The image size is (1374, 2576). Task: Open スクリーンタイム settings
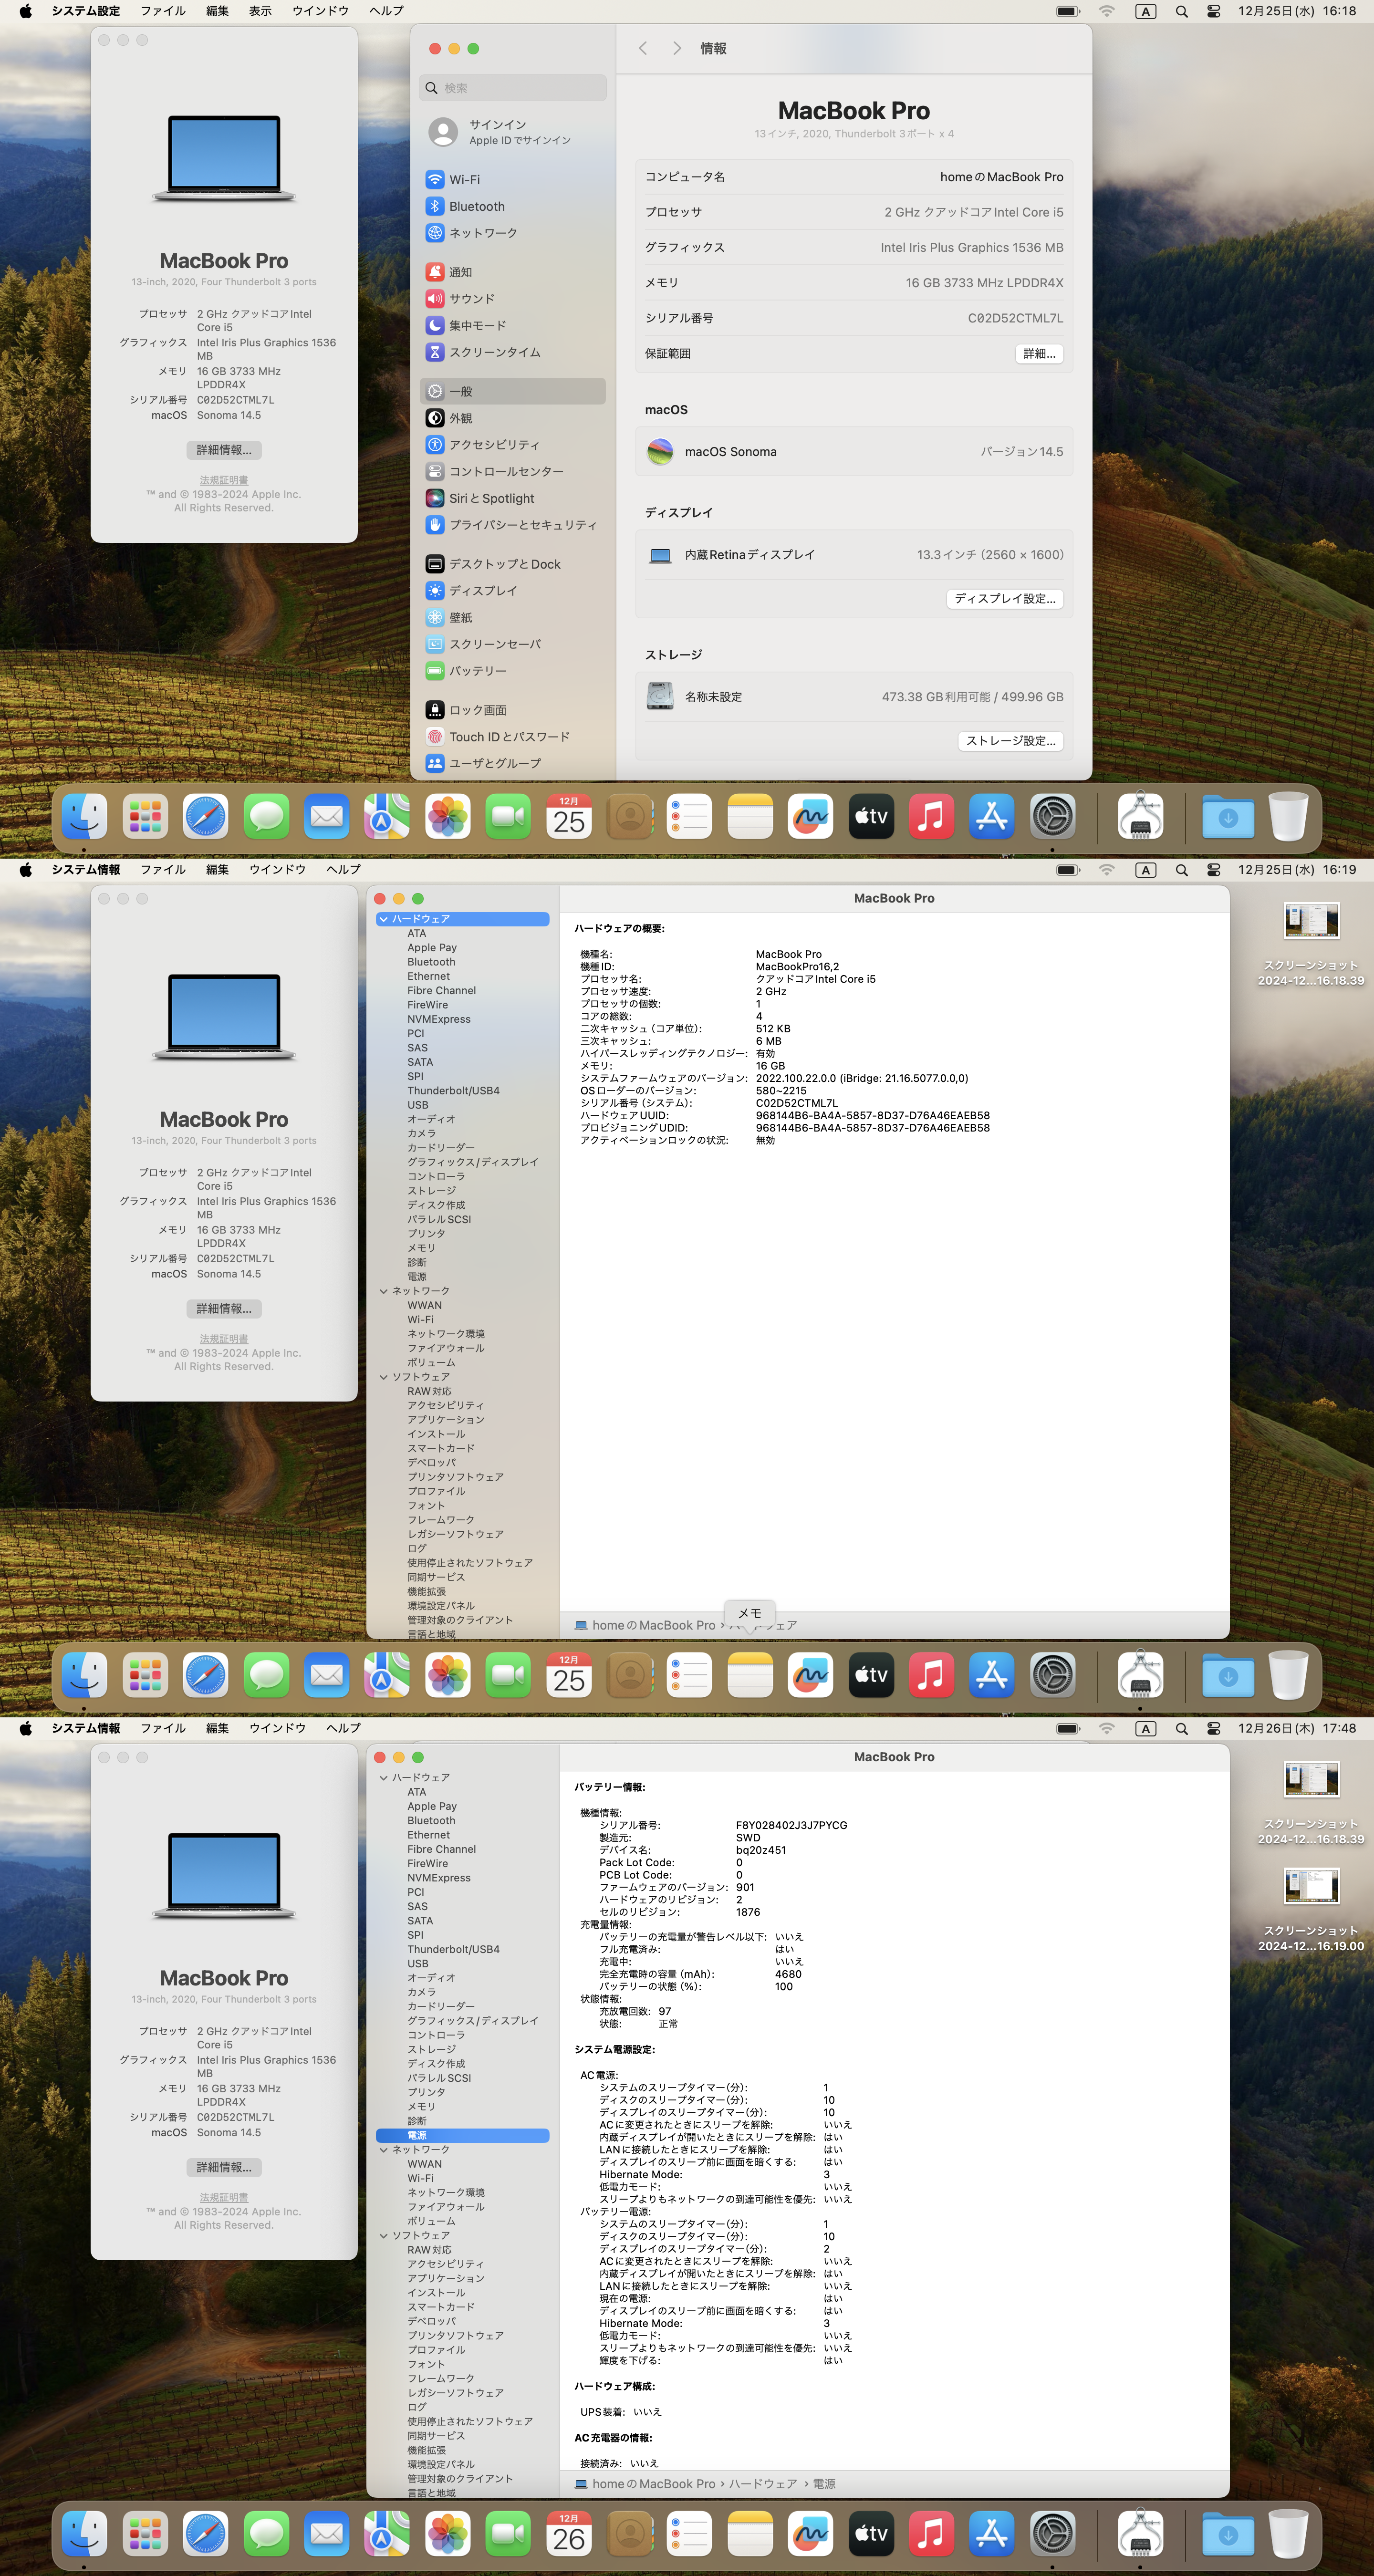[x=512, y=352]
